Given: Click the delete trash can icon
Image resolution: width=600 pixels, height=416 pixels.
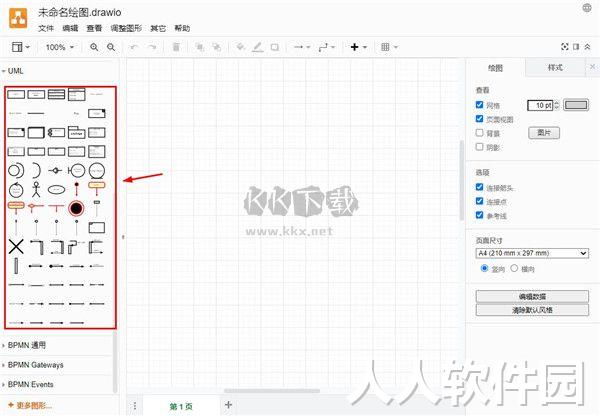Looking at the screenshot, I should click(x=176, y=47).
